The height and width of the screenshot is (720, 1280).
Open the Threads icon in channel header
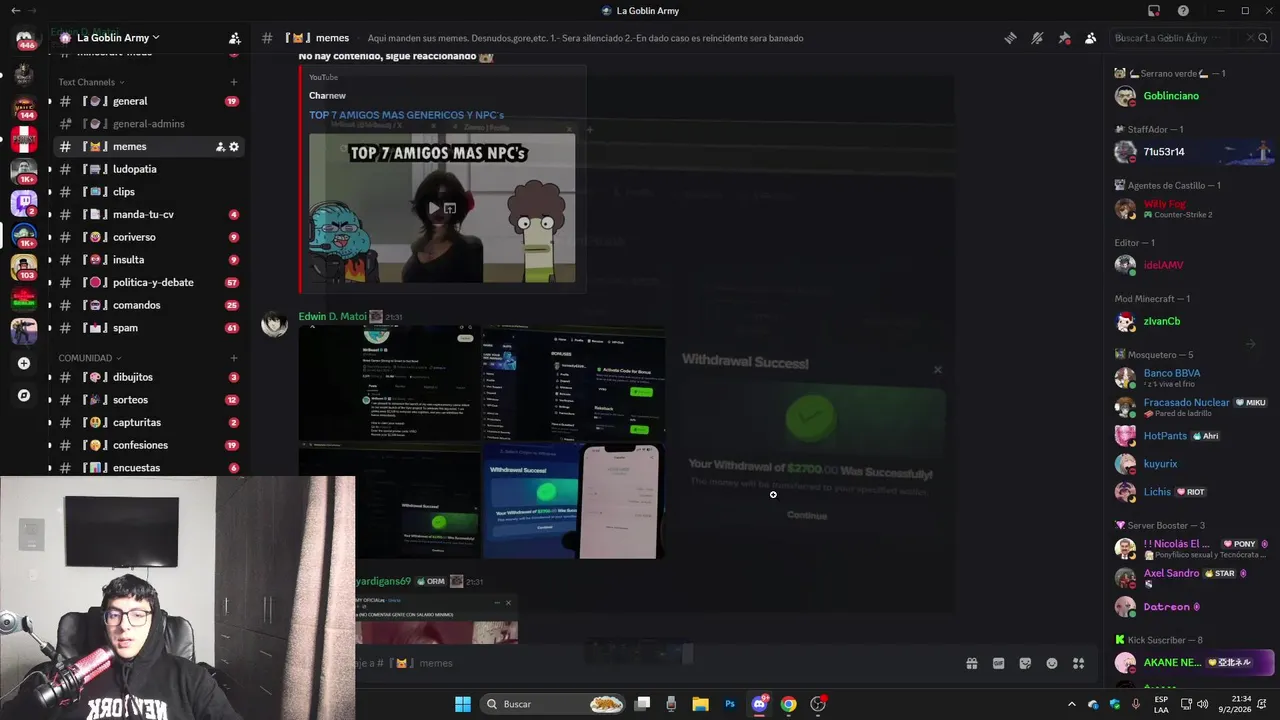1010,38
